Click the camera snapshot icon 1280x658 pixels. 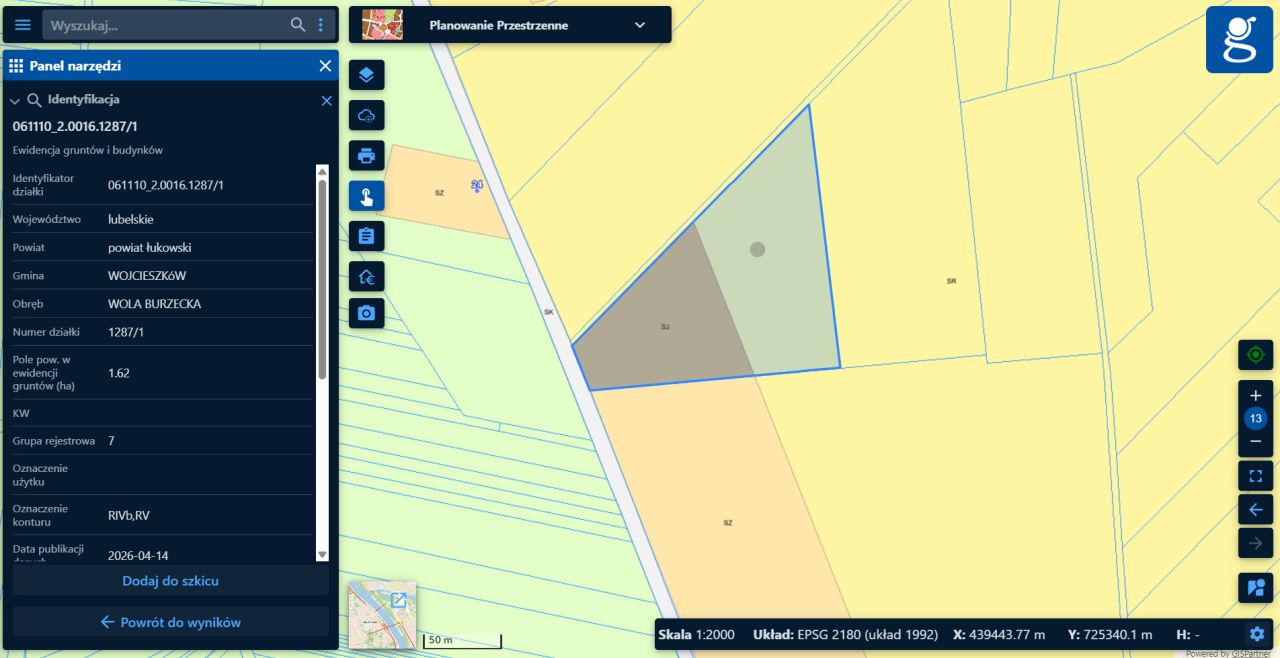pyautogui.click(x=366, y=314)
